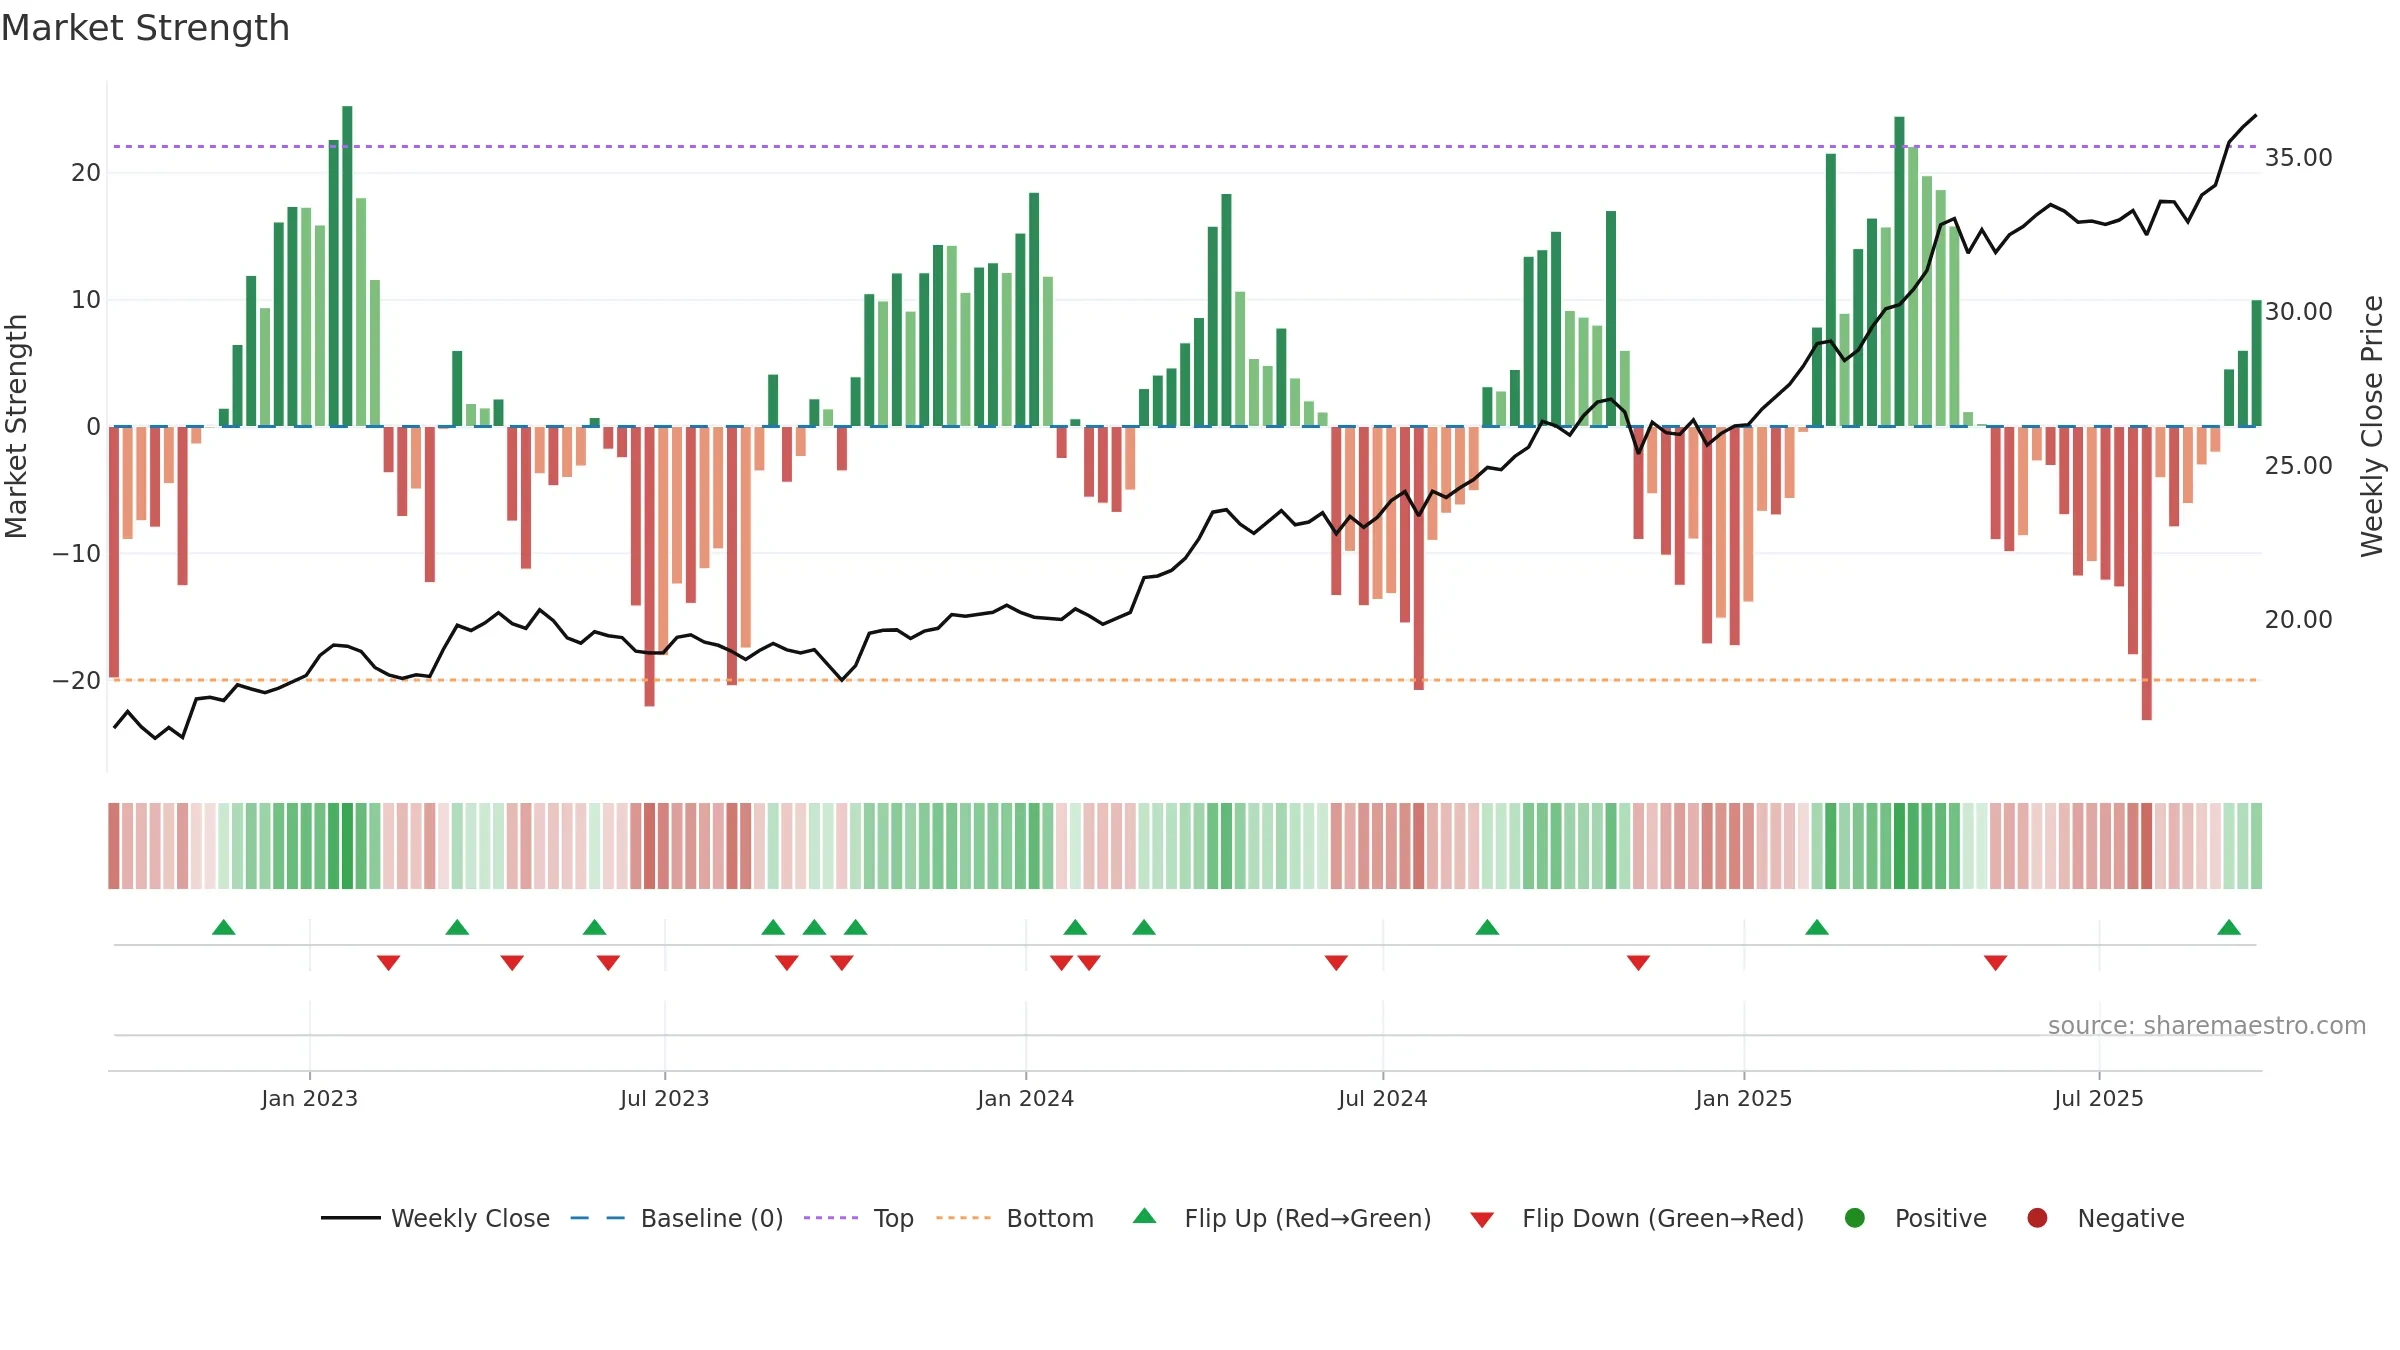The width and height of the screenshot is (2400, 1350).
Task: Toggle the Weekly Close legend entry
Action: [x=435, y=1218]
